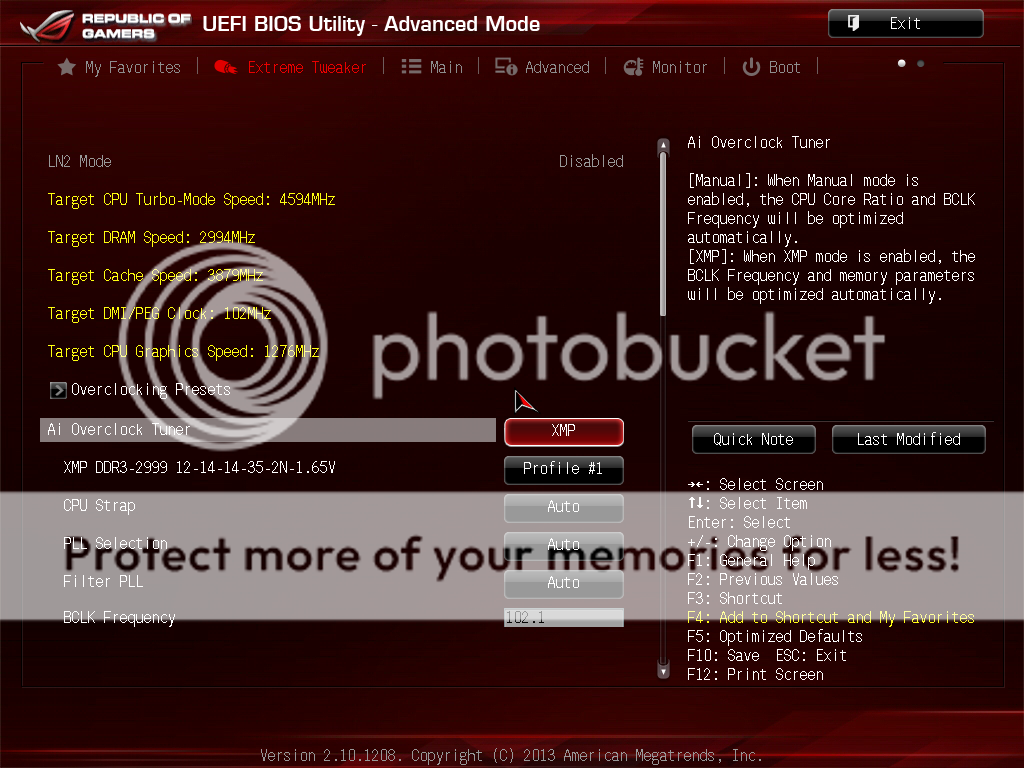Viewport: 1024px width, 768px height.
Task: Click the Extreme Tweaker tab icon
Action: tap(226, 67)
